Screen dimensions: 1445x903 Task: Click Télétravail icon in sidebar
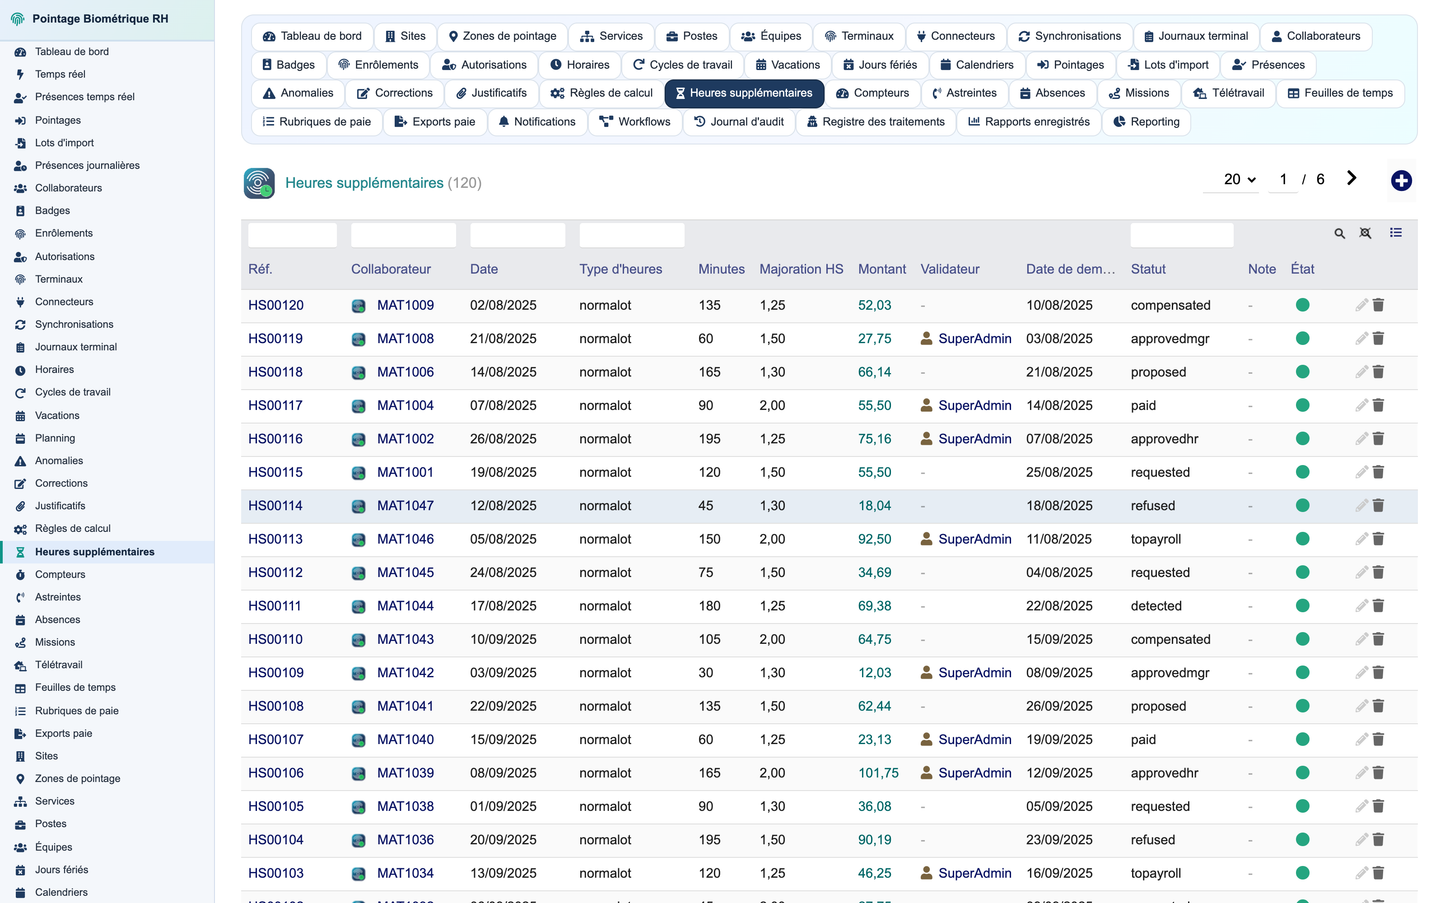click(20, 665)
